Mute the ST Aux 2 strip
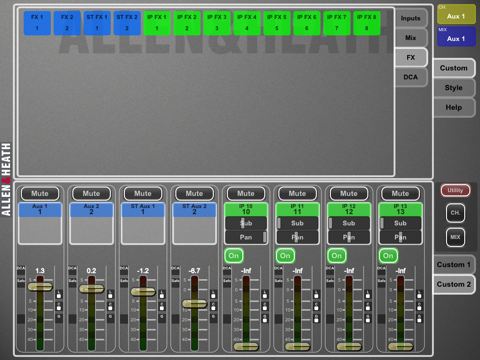Screen dimensions: 480x360 (194, 194)
